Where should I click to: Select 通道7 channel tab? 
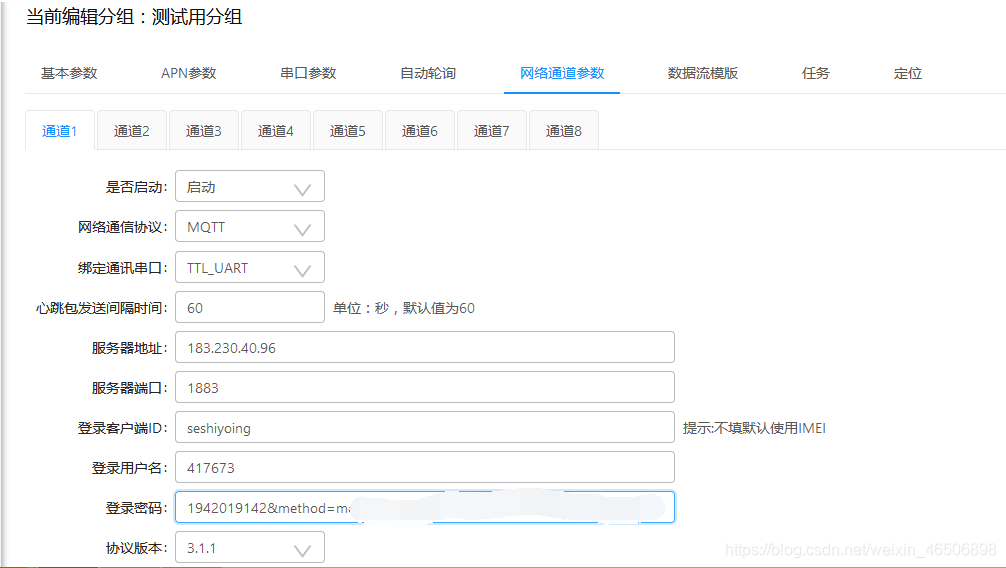(491, 130)
